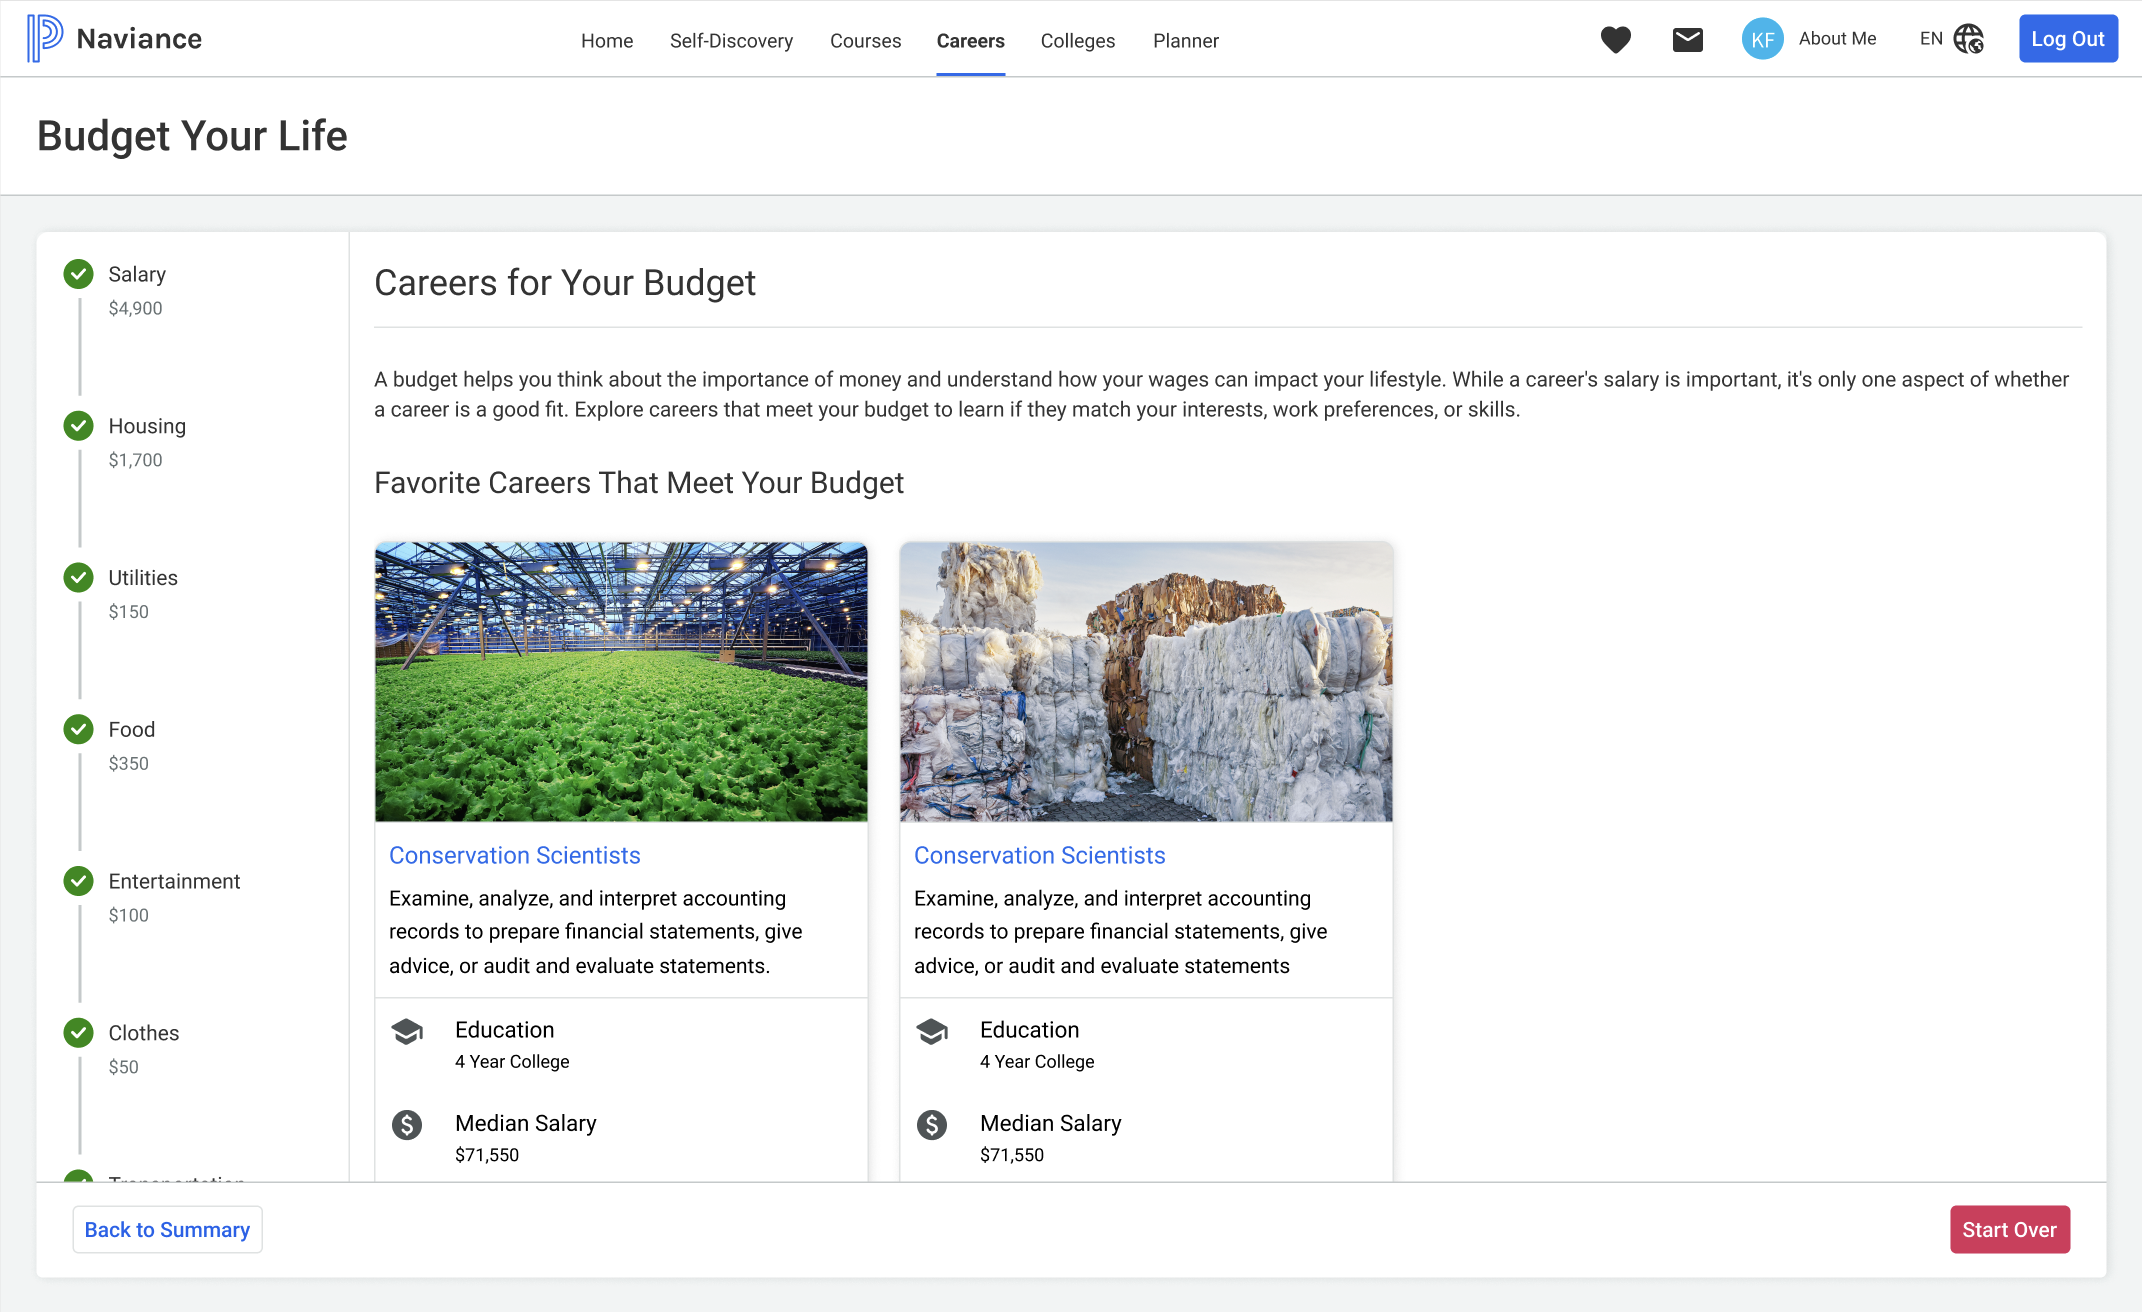Image resolution: width=2142 pixels, height=1312 pixels.
Task: Click the Housing step checkmark
Action: tap(78, 426)
